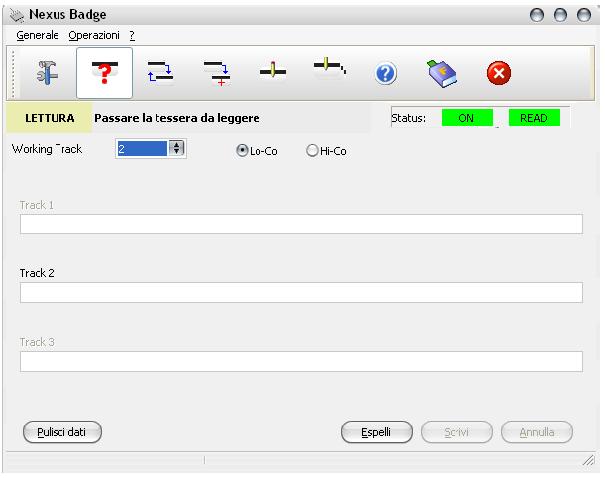Click the write card swipe icon
This screenshot has height=478, width=605.
(x=273, y=70)
